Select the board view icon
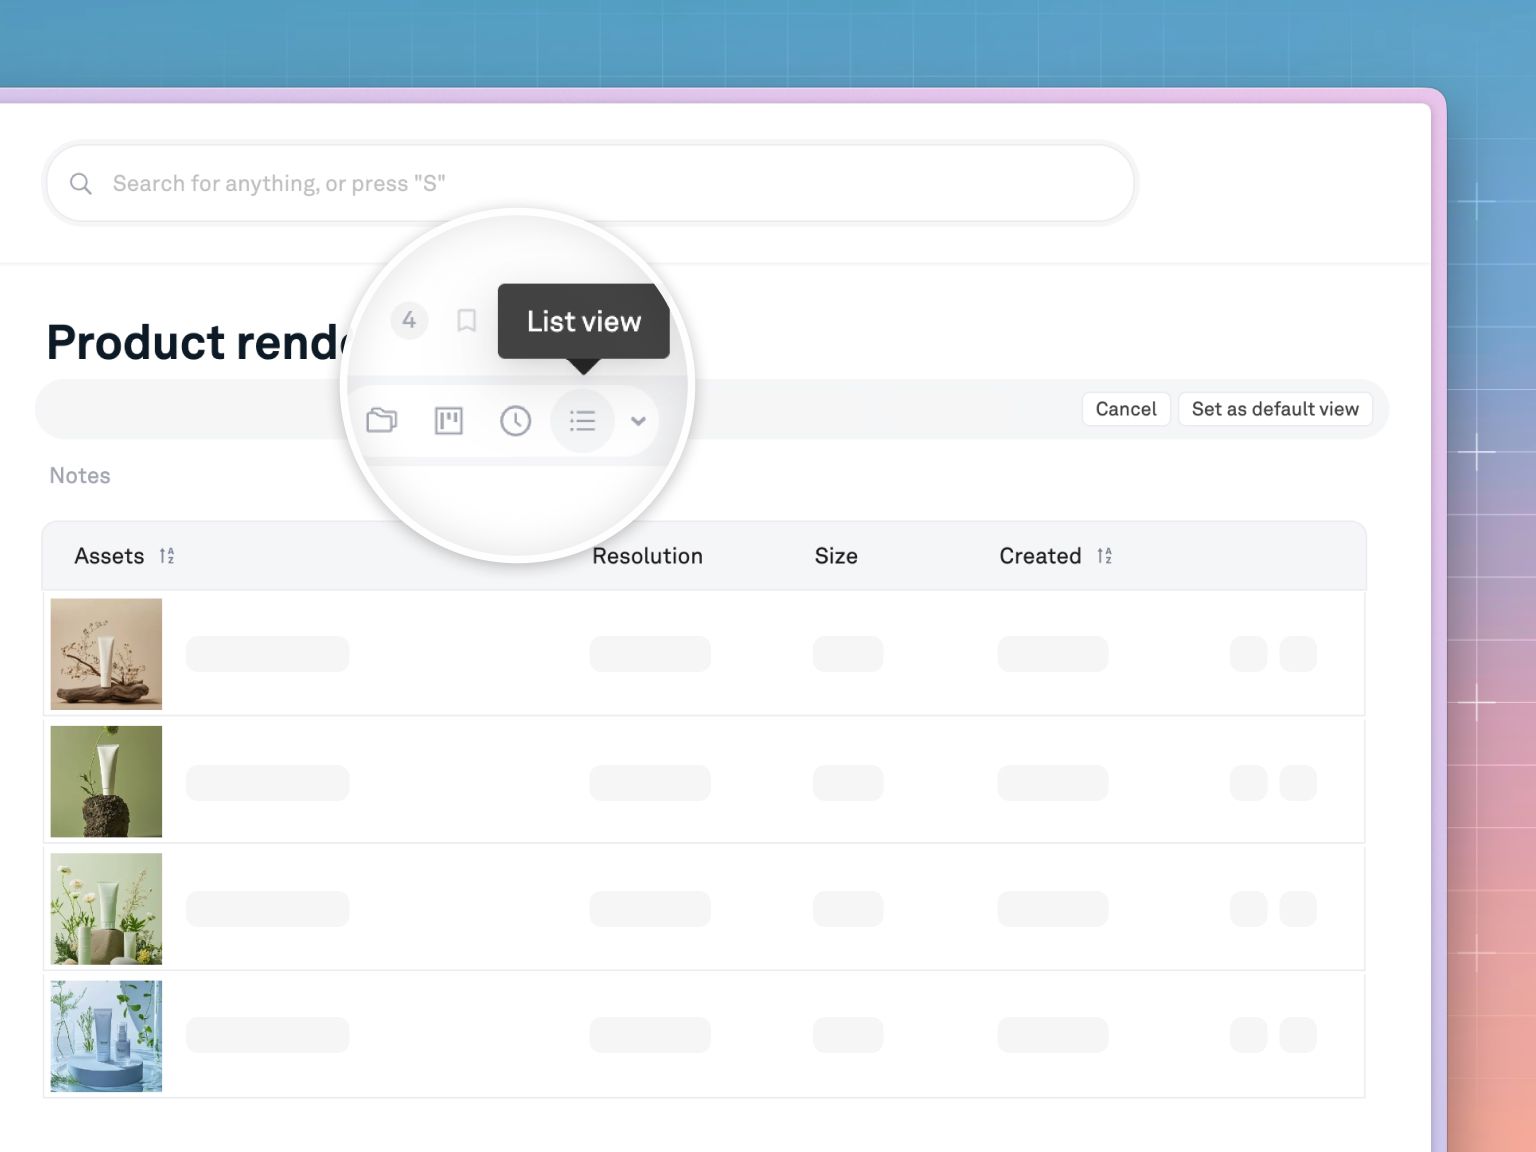This screenshot has height=1152, width=1536. 449,421
